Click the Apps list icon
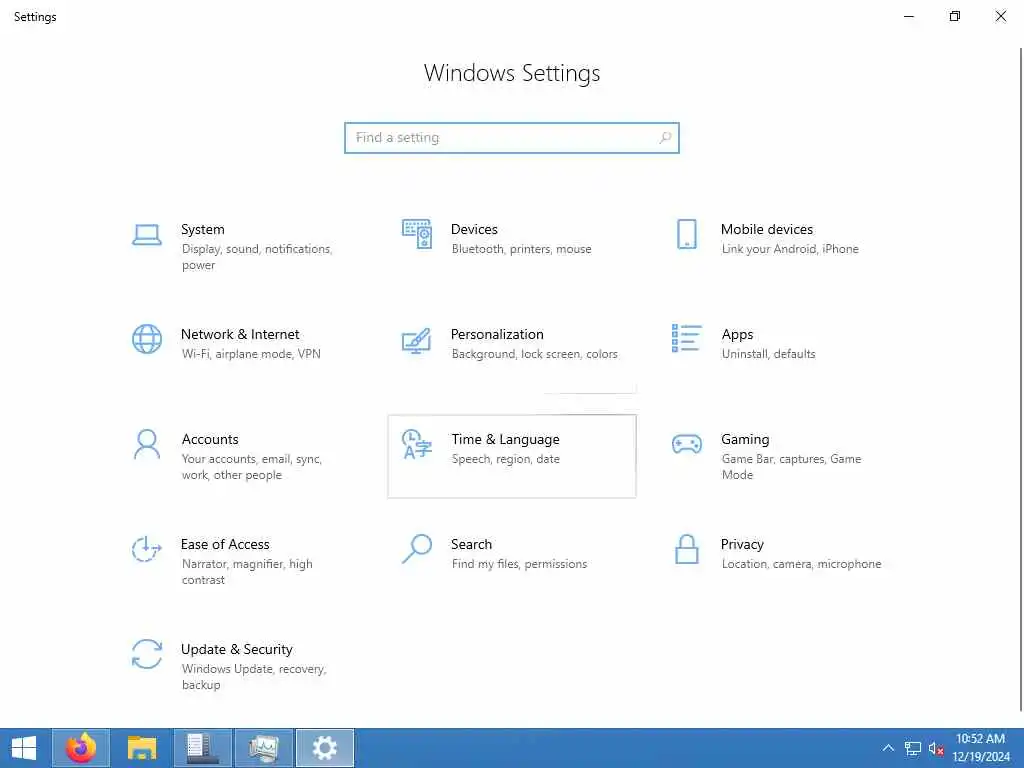Viewport: 1024px width, 768px height. (x=686, y=338)
